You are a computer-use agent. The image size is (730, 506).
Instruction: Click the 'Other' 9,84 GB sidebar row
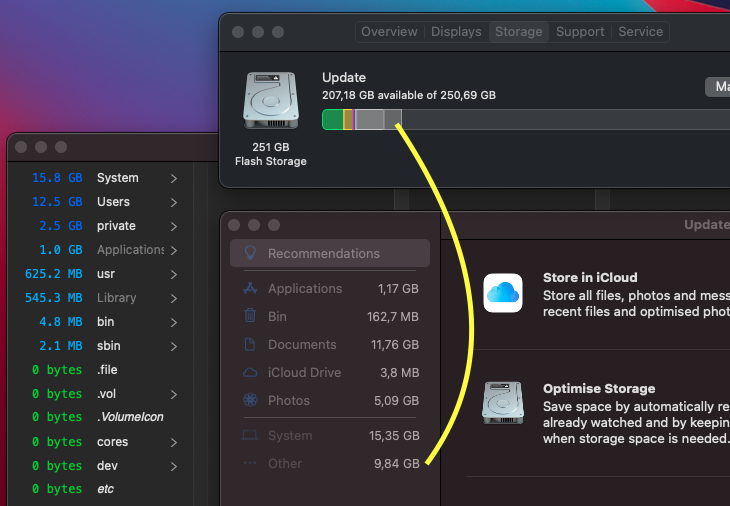[330, 464]
